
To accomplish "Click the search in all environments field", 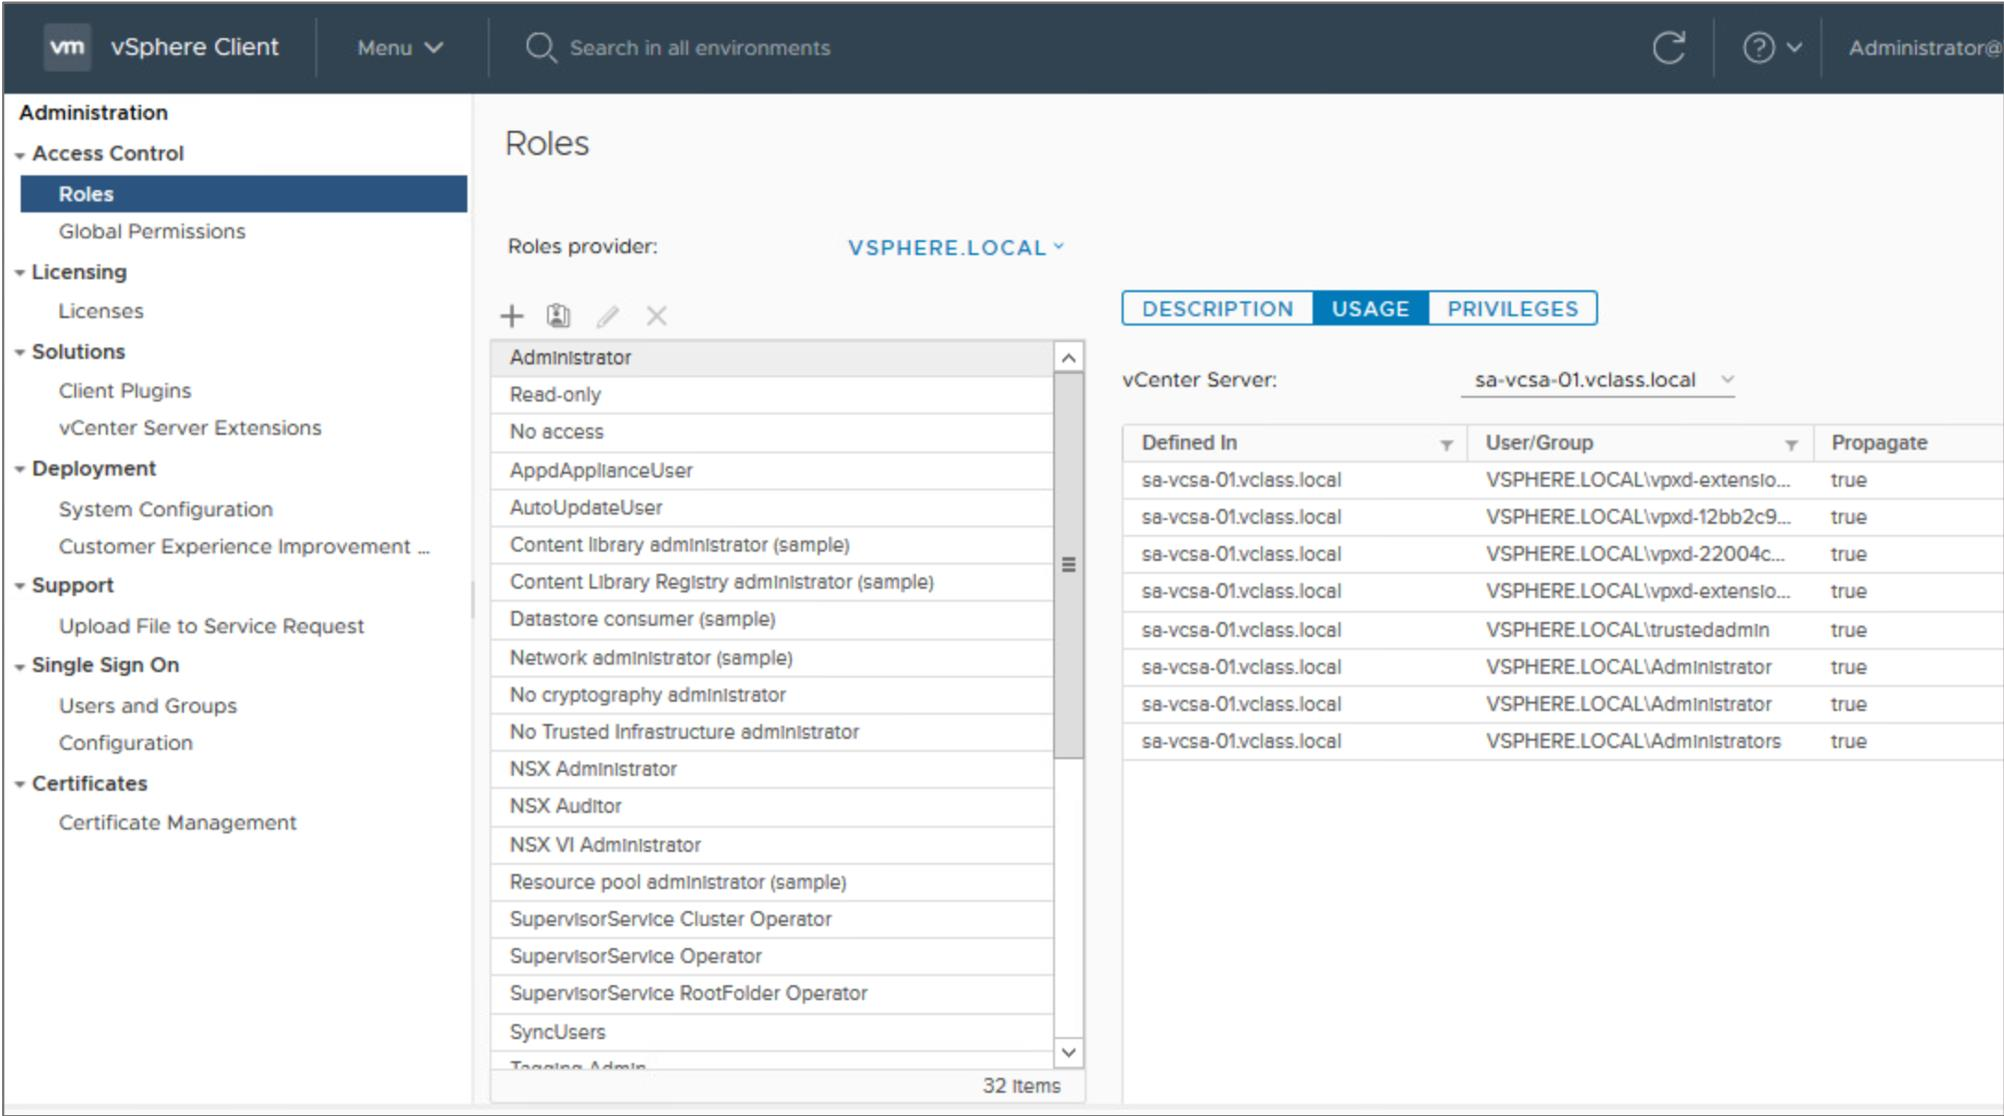I will point(700,47).
